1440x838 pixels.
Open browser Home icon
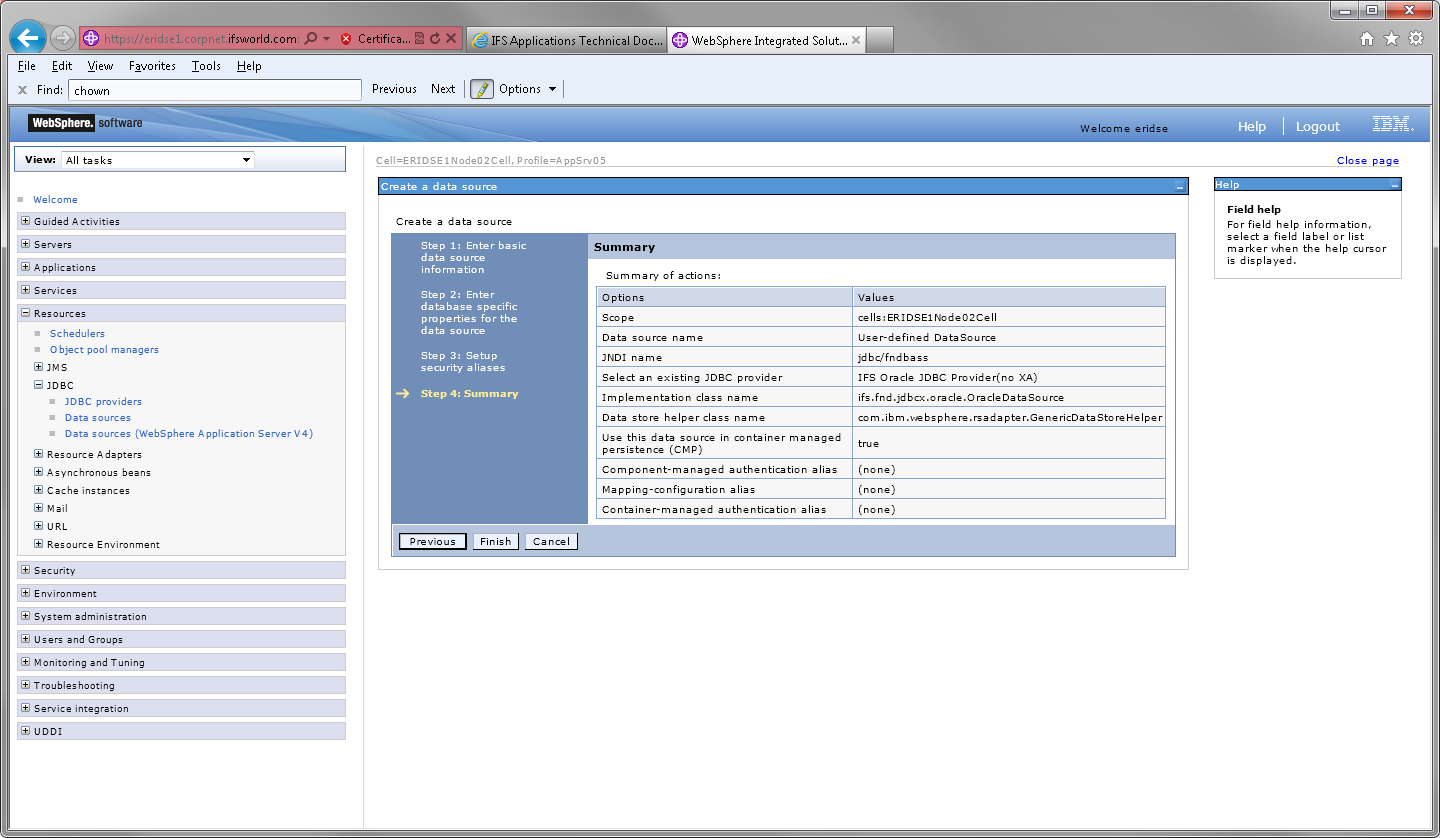point(1367,39)
